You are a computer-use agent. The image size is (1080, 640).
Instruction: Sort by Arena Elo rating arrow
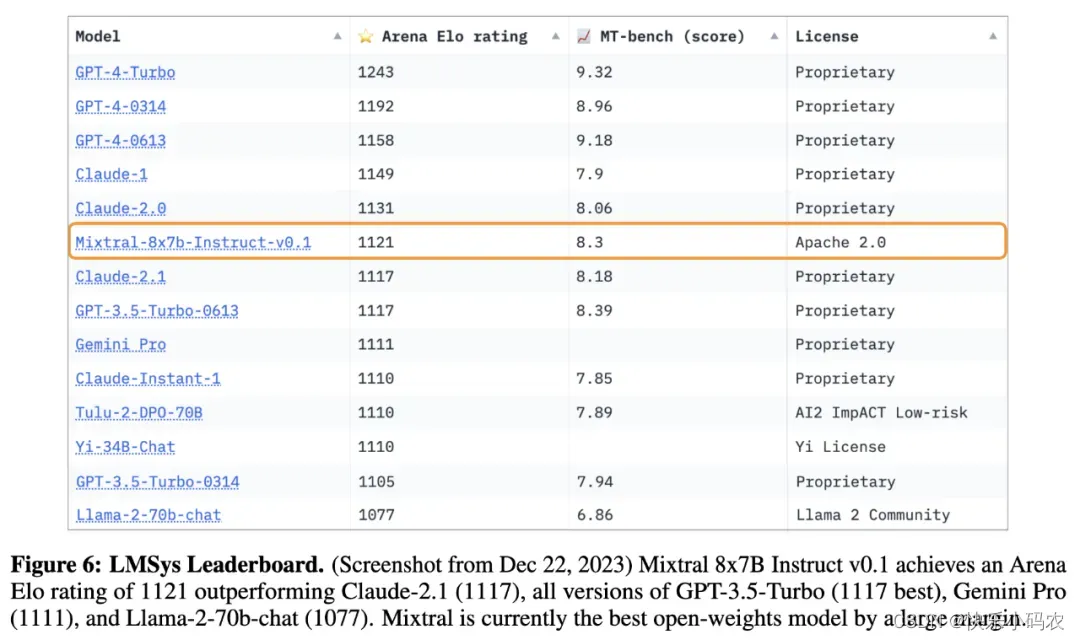coord(556,37)
